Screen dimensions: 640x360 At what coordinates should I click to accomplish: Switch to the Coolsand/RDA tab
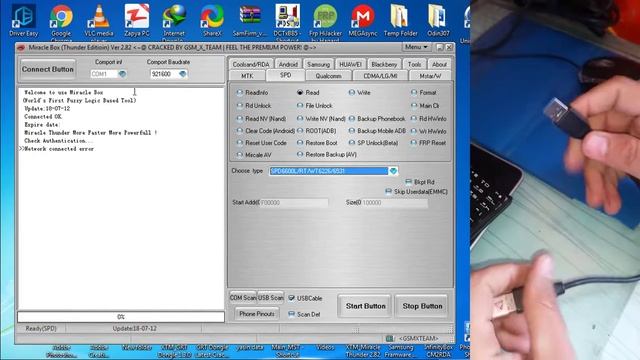(251, 64)
